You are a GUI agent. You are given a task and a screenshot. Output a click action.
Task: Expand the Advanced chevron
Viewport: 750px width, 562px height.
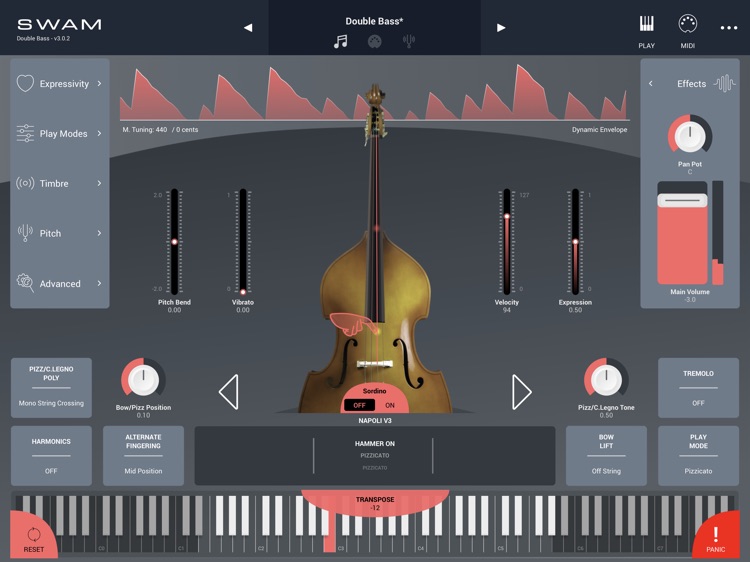tap(99, 283)
